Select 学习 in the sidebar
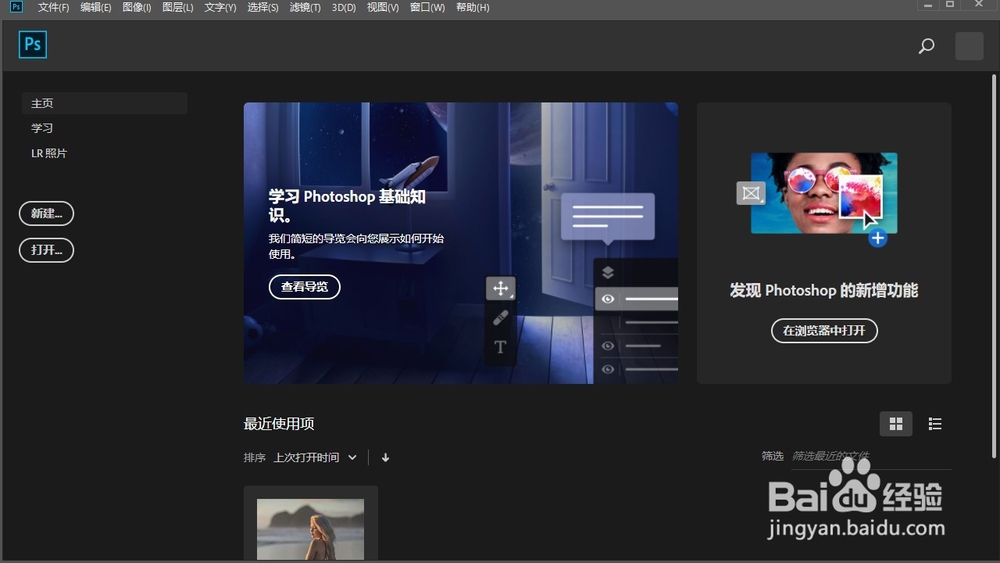 42,128
